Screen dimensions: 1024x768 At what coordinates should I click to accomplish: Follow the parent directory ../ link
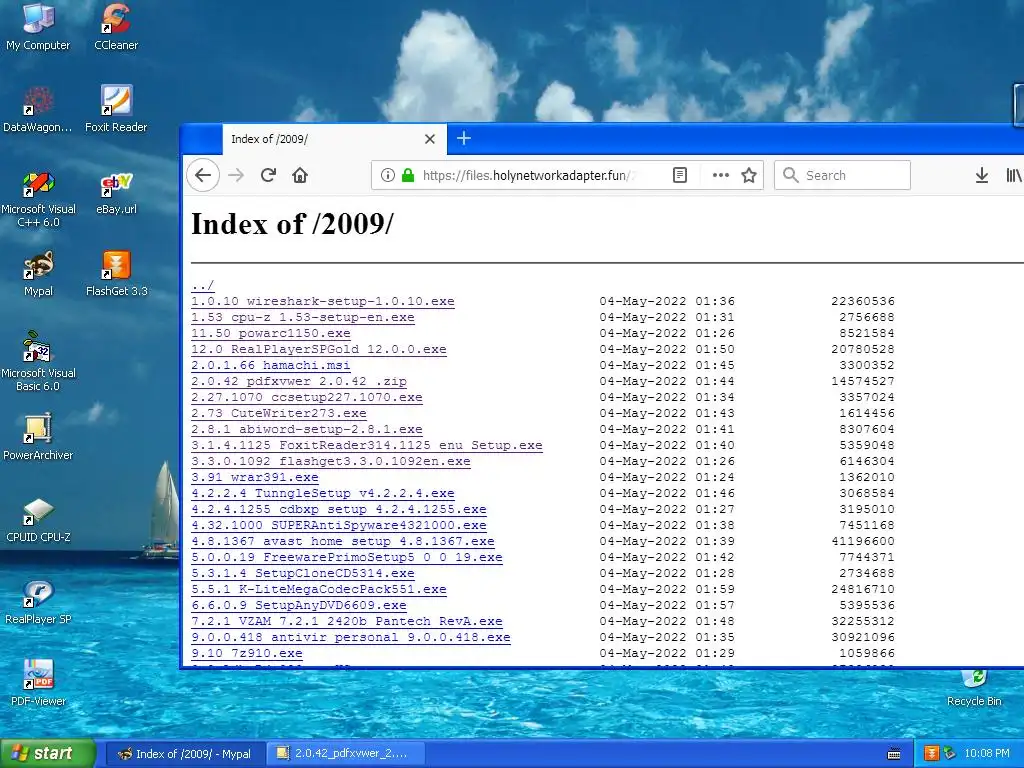click(x=202, y=285)
